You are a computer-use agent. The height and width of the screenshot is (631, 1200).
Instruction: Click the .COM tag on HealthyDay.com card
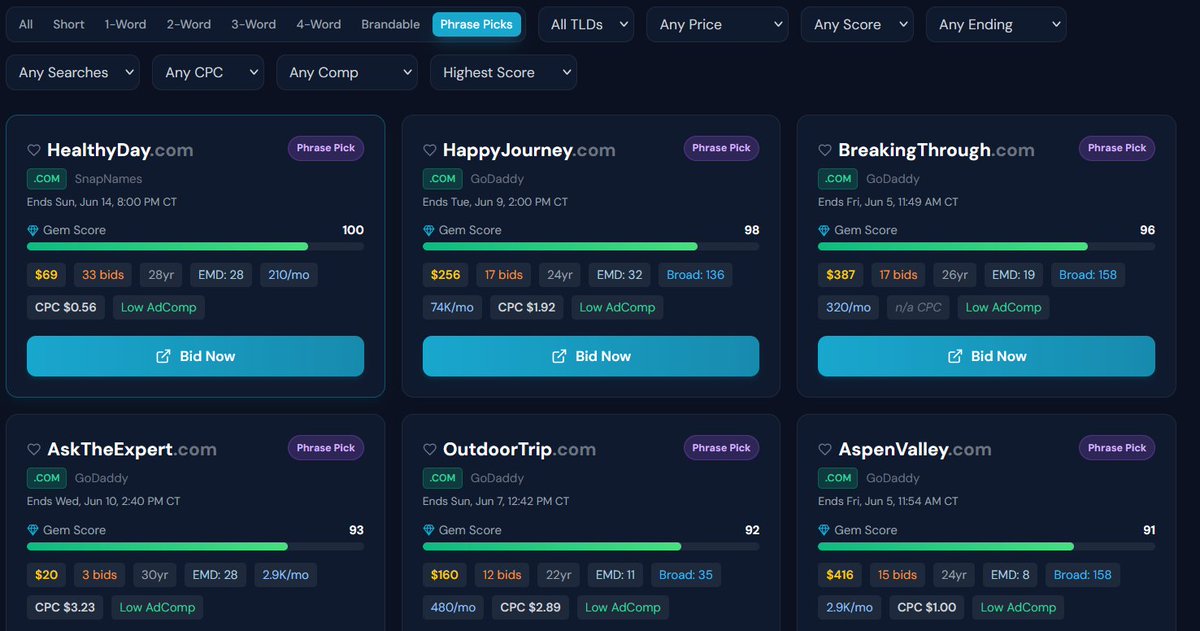click(x=47, y=179)
